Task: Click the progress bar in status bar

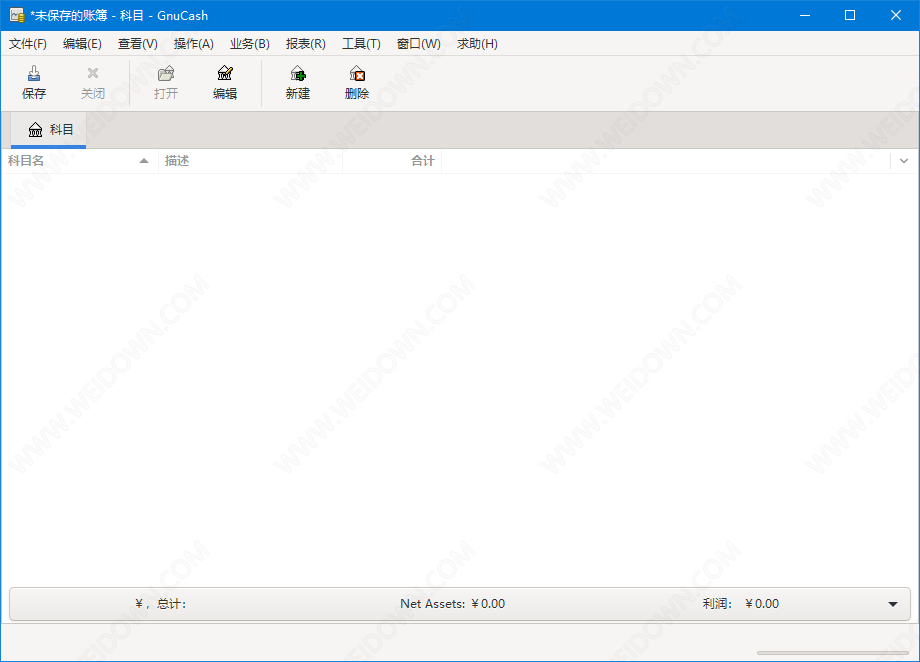Action: (x=832, y=652)
